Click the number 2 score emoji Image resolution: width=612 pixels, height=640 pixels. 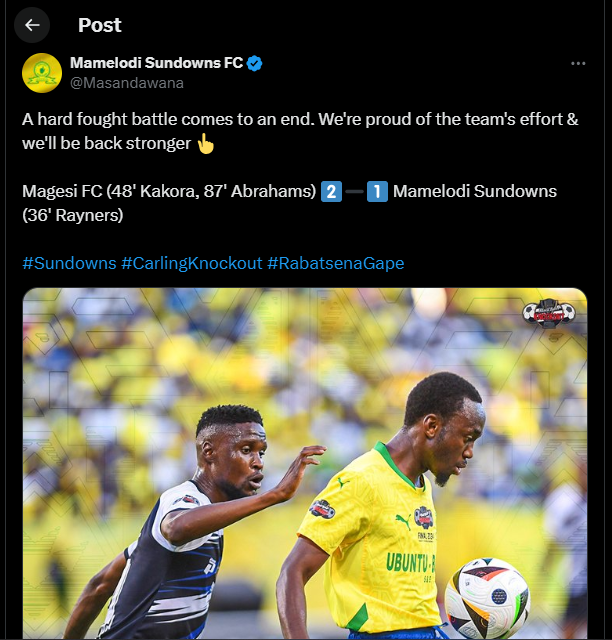(x=332, y=191)
